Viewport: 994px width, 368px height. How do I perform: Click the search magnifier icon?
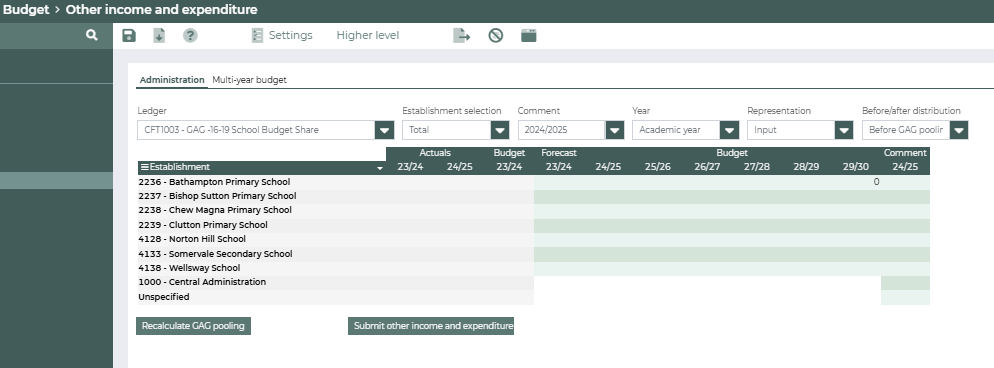point(92,35)
